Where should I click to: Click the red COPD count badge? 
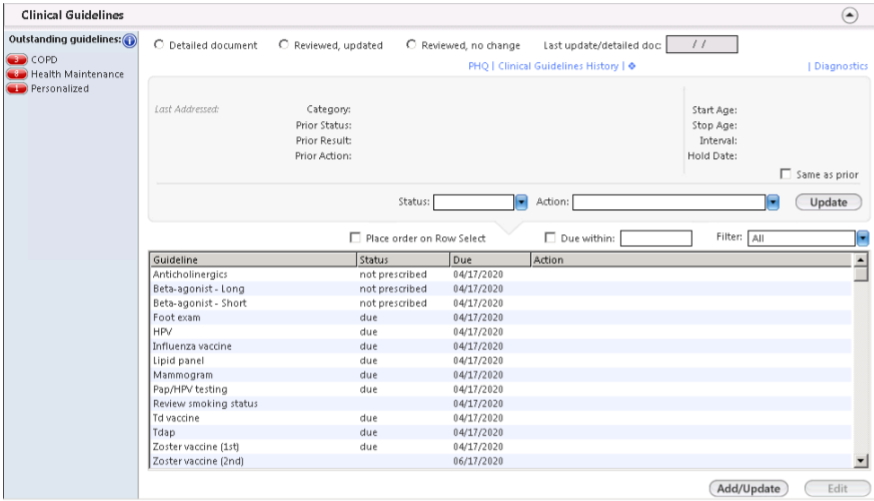tap(17, 60)
